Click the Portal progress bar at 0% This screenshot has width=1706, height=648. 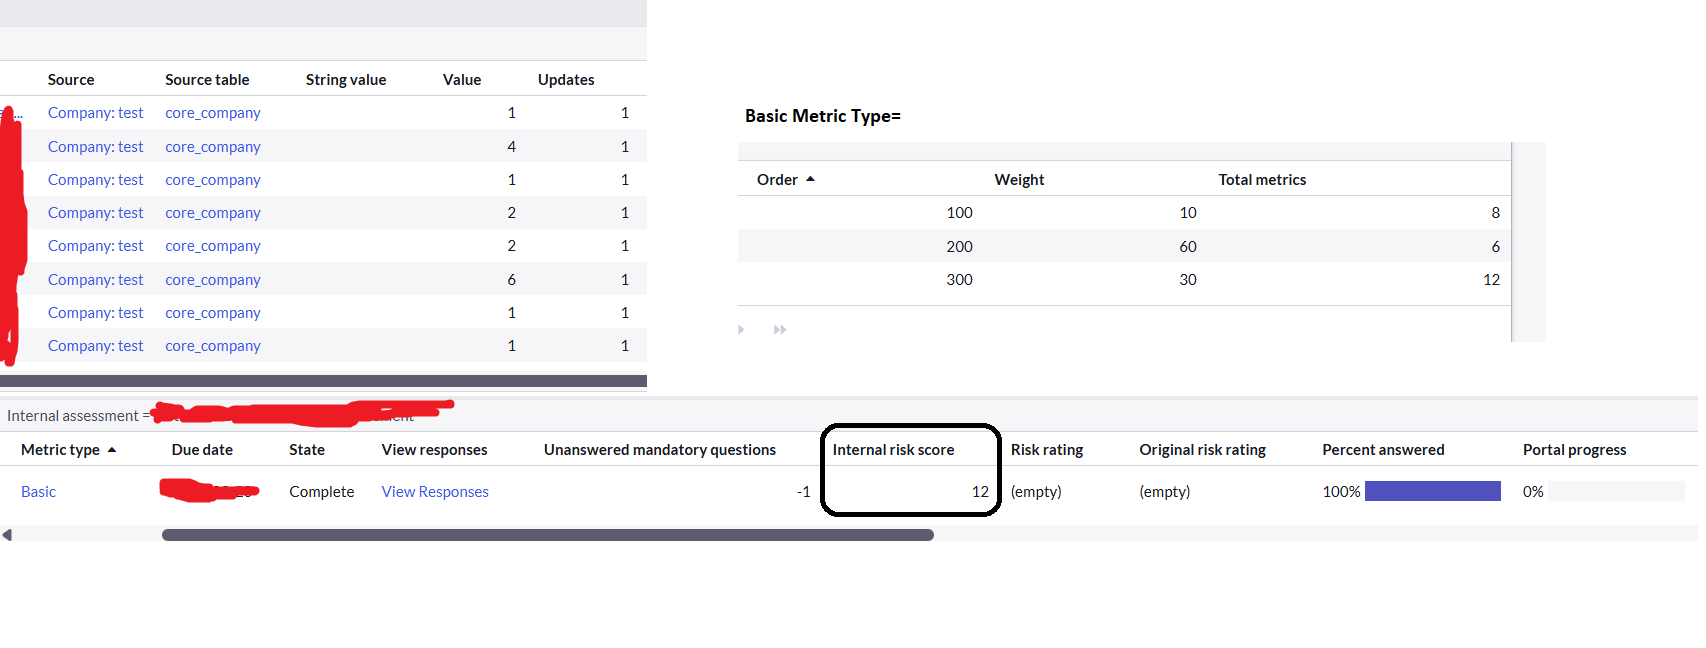click(1617, 491)
